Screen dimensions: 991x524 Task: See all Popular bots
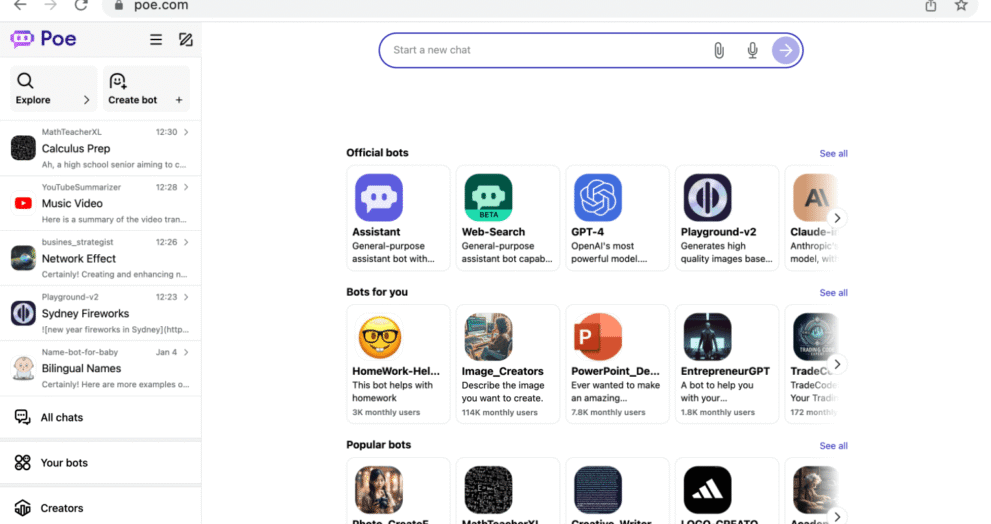[833, 446]
